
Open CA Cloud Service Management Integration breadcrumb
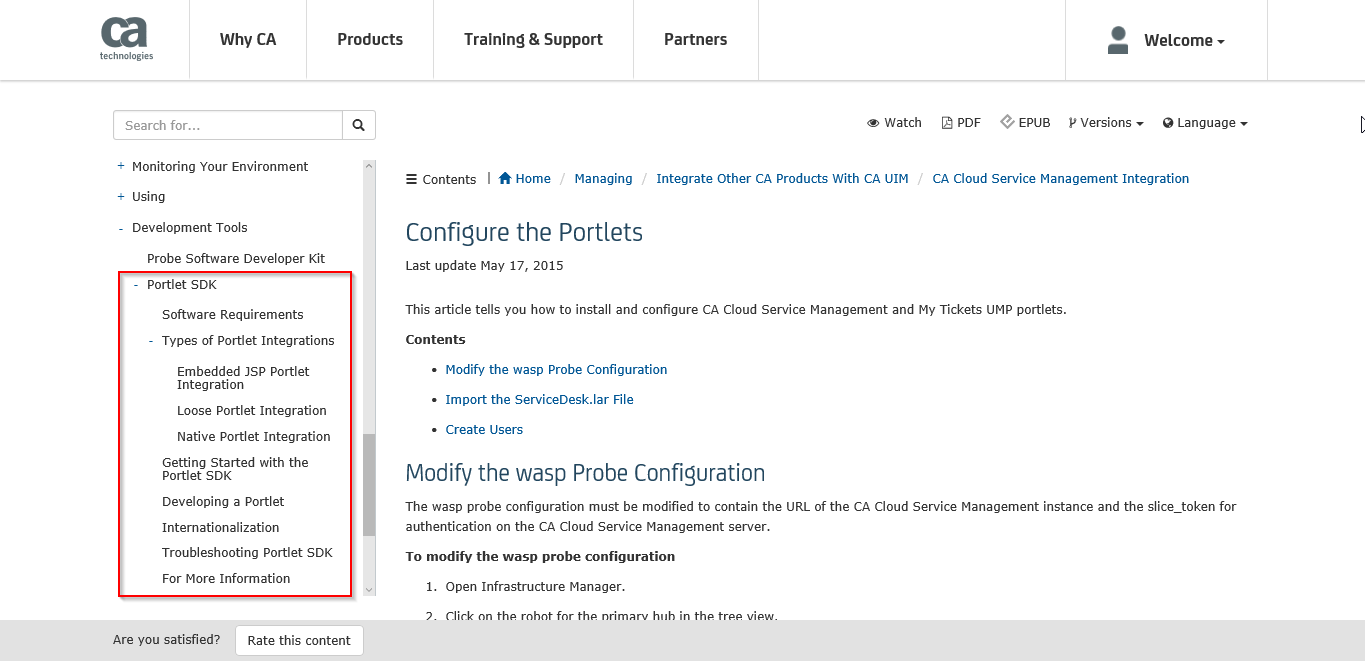[1061, 179]
